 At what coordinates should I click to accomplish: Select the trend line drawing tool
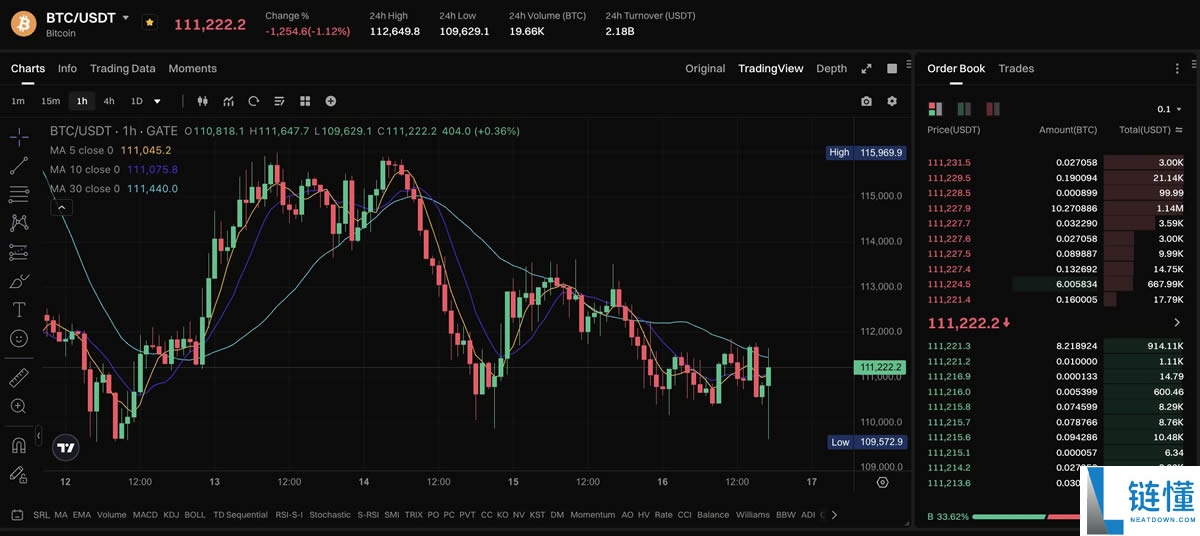pyautogui.click(x=18, y=165)
